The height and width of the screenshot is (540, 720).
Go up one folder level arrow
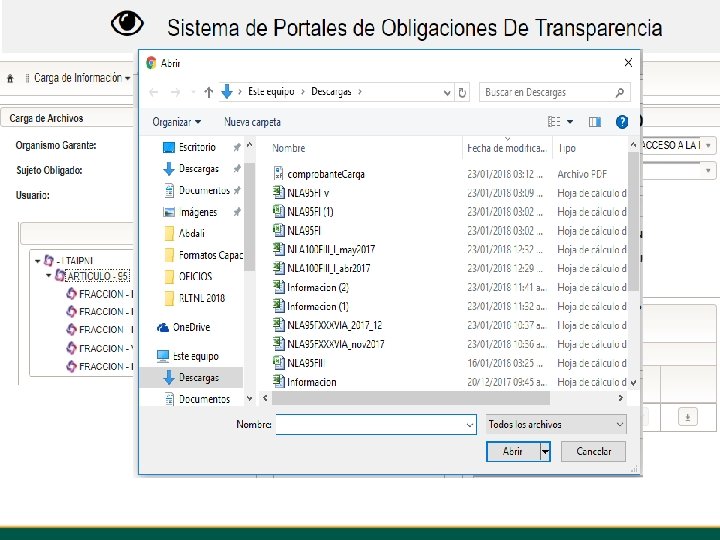pyautogui.click(x=208, y=92)
